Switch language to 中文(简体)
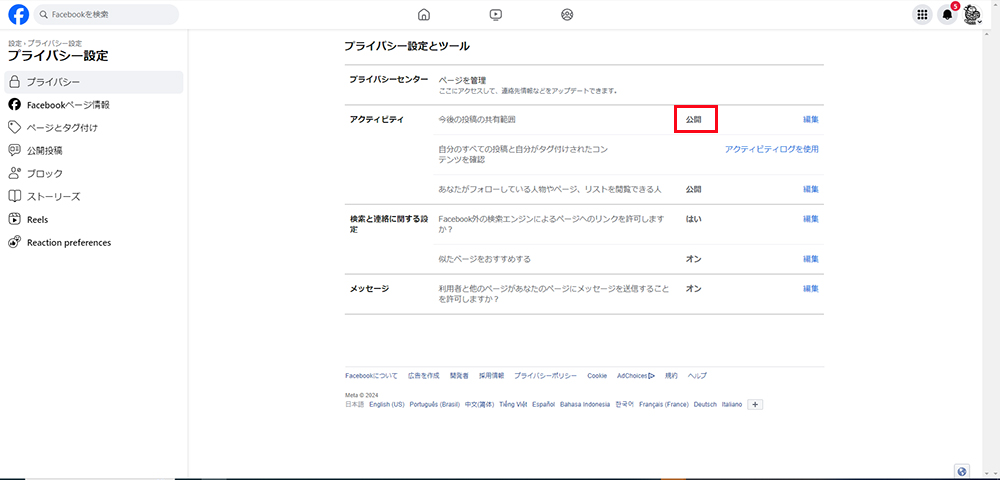Image resolution: width=1000 pixels, height=480 pixels. coord(479,405)
